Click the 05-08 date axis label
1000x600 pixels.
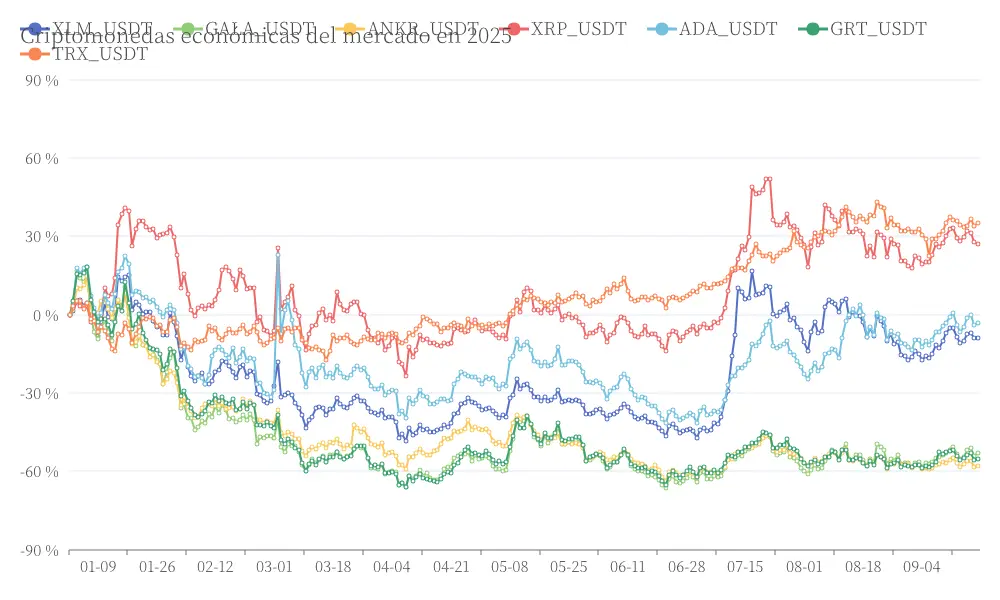pos(510,567)
